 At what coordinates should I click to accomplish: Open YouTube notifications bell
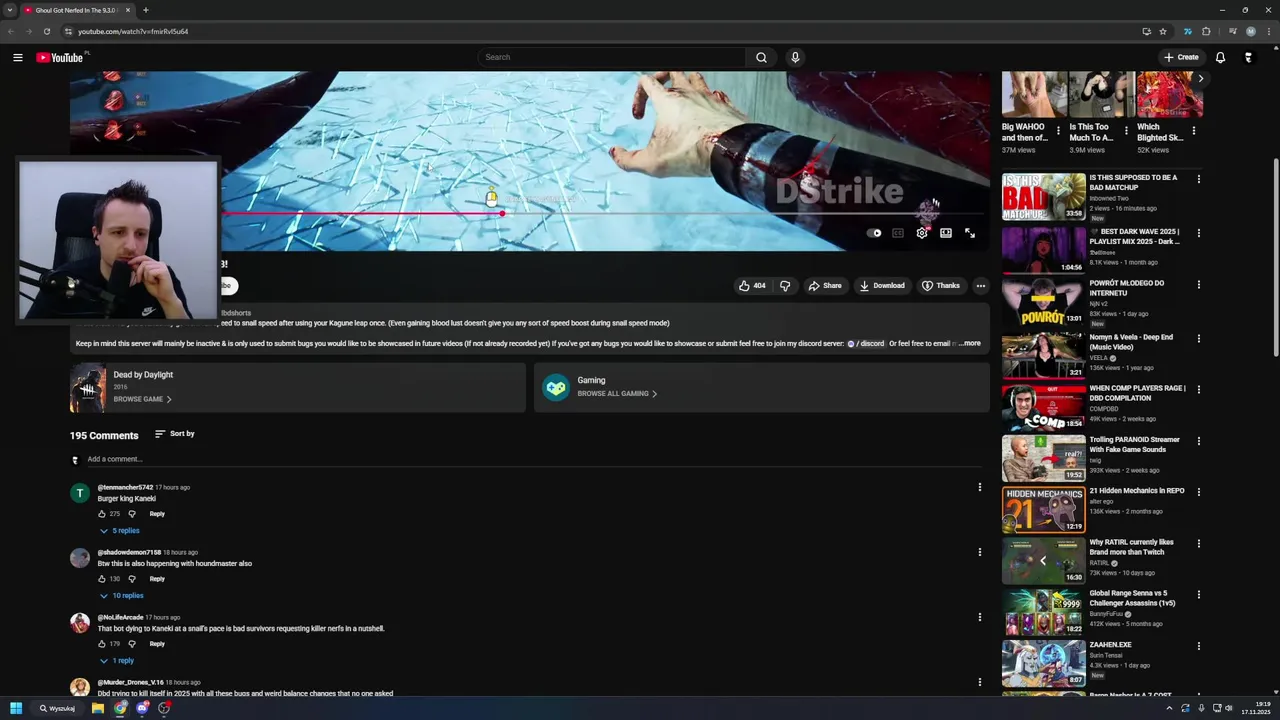point(1220,57)
